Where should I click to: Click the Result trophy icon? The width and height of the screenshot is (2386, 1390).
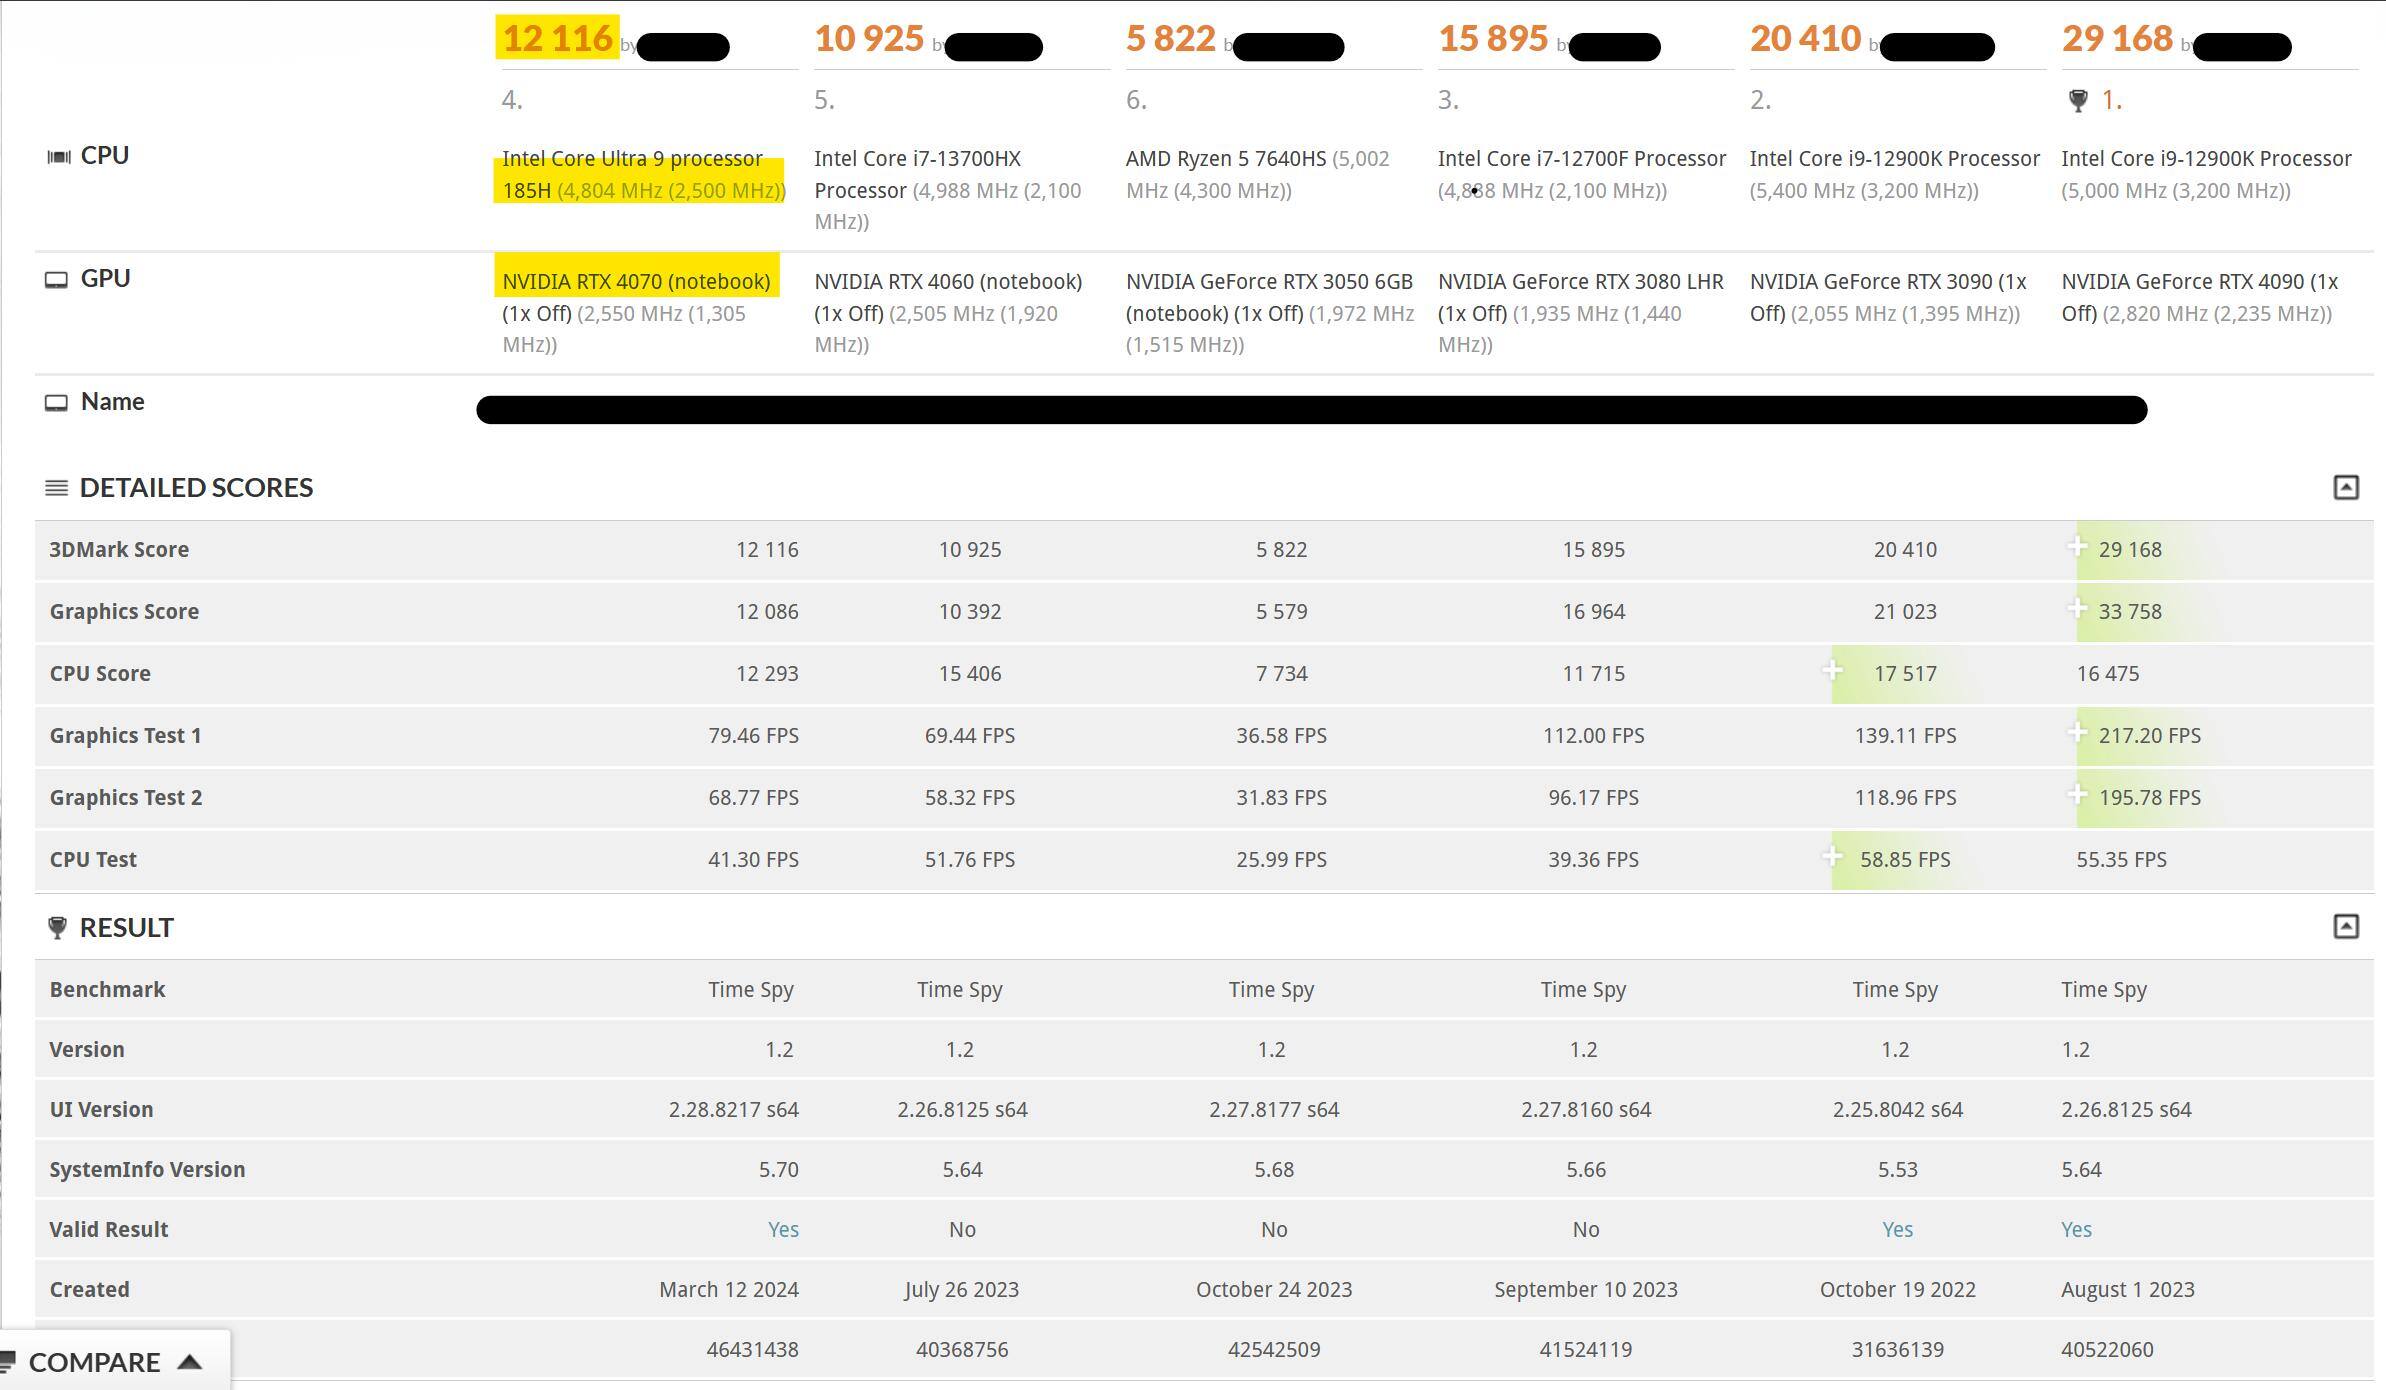tap(57, 927)
